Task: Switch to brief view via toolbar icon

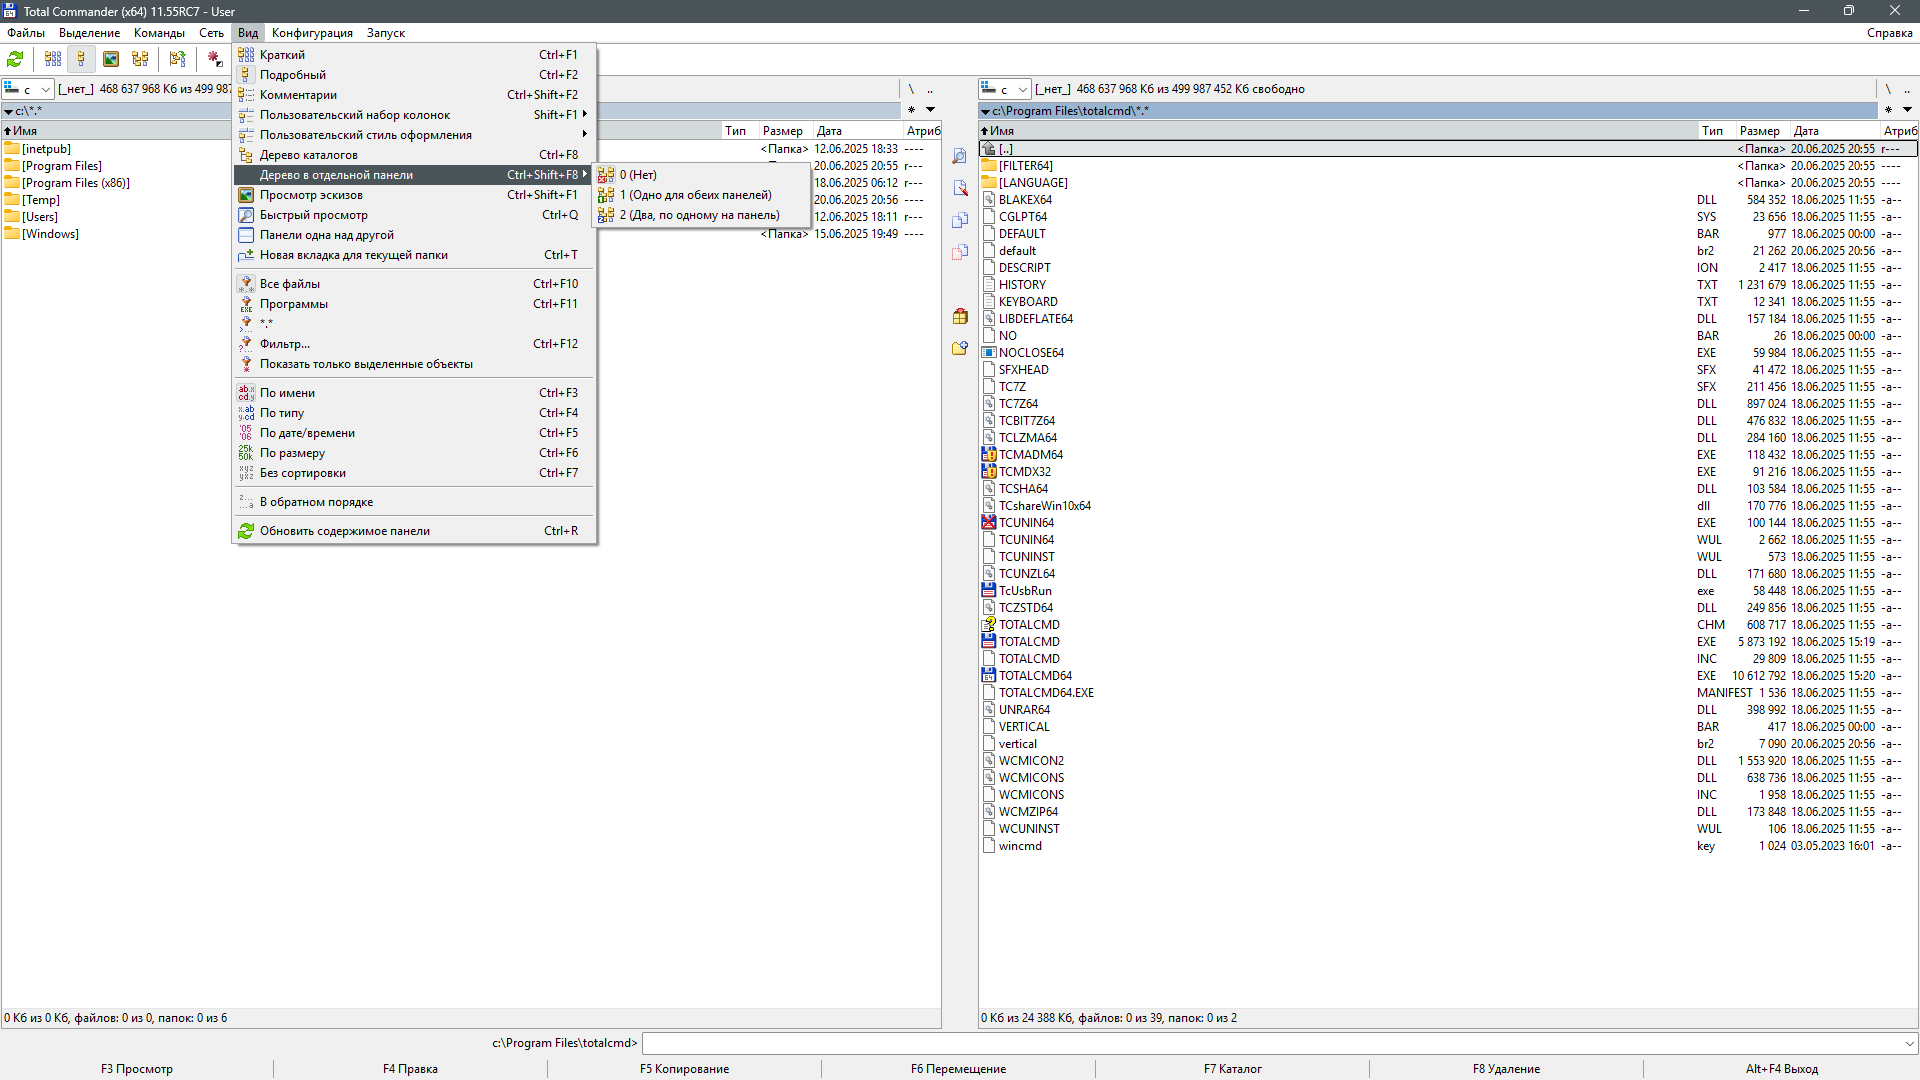Action: point(53,59)
